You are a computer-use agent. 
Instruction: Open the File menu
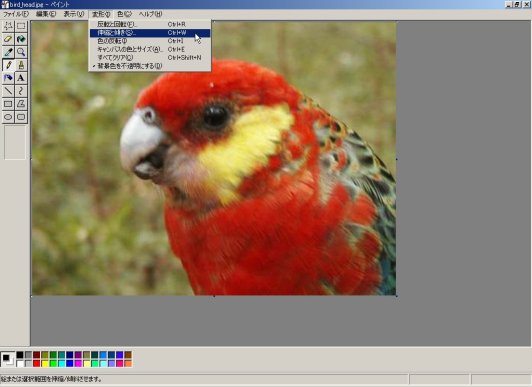(x=16, y=14)
